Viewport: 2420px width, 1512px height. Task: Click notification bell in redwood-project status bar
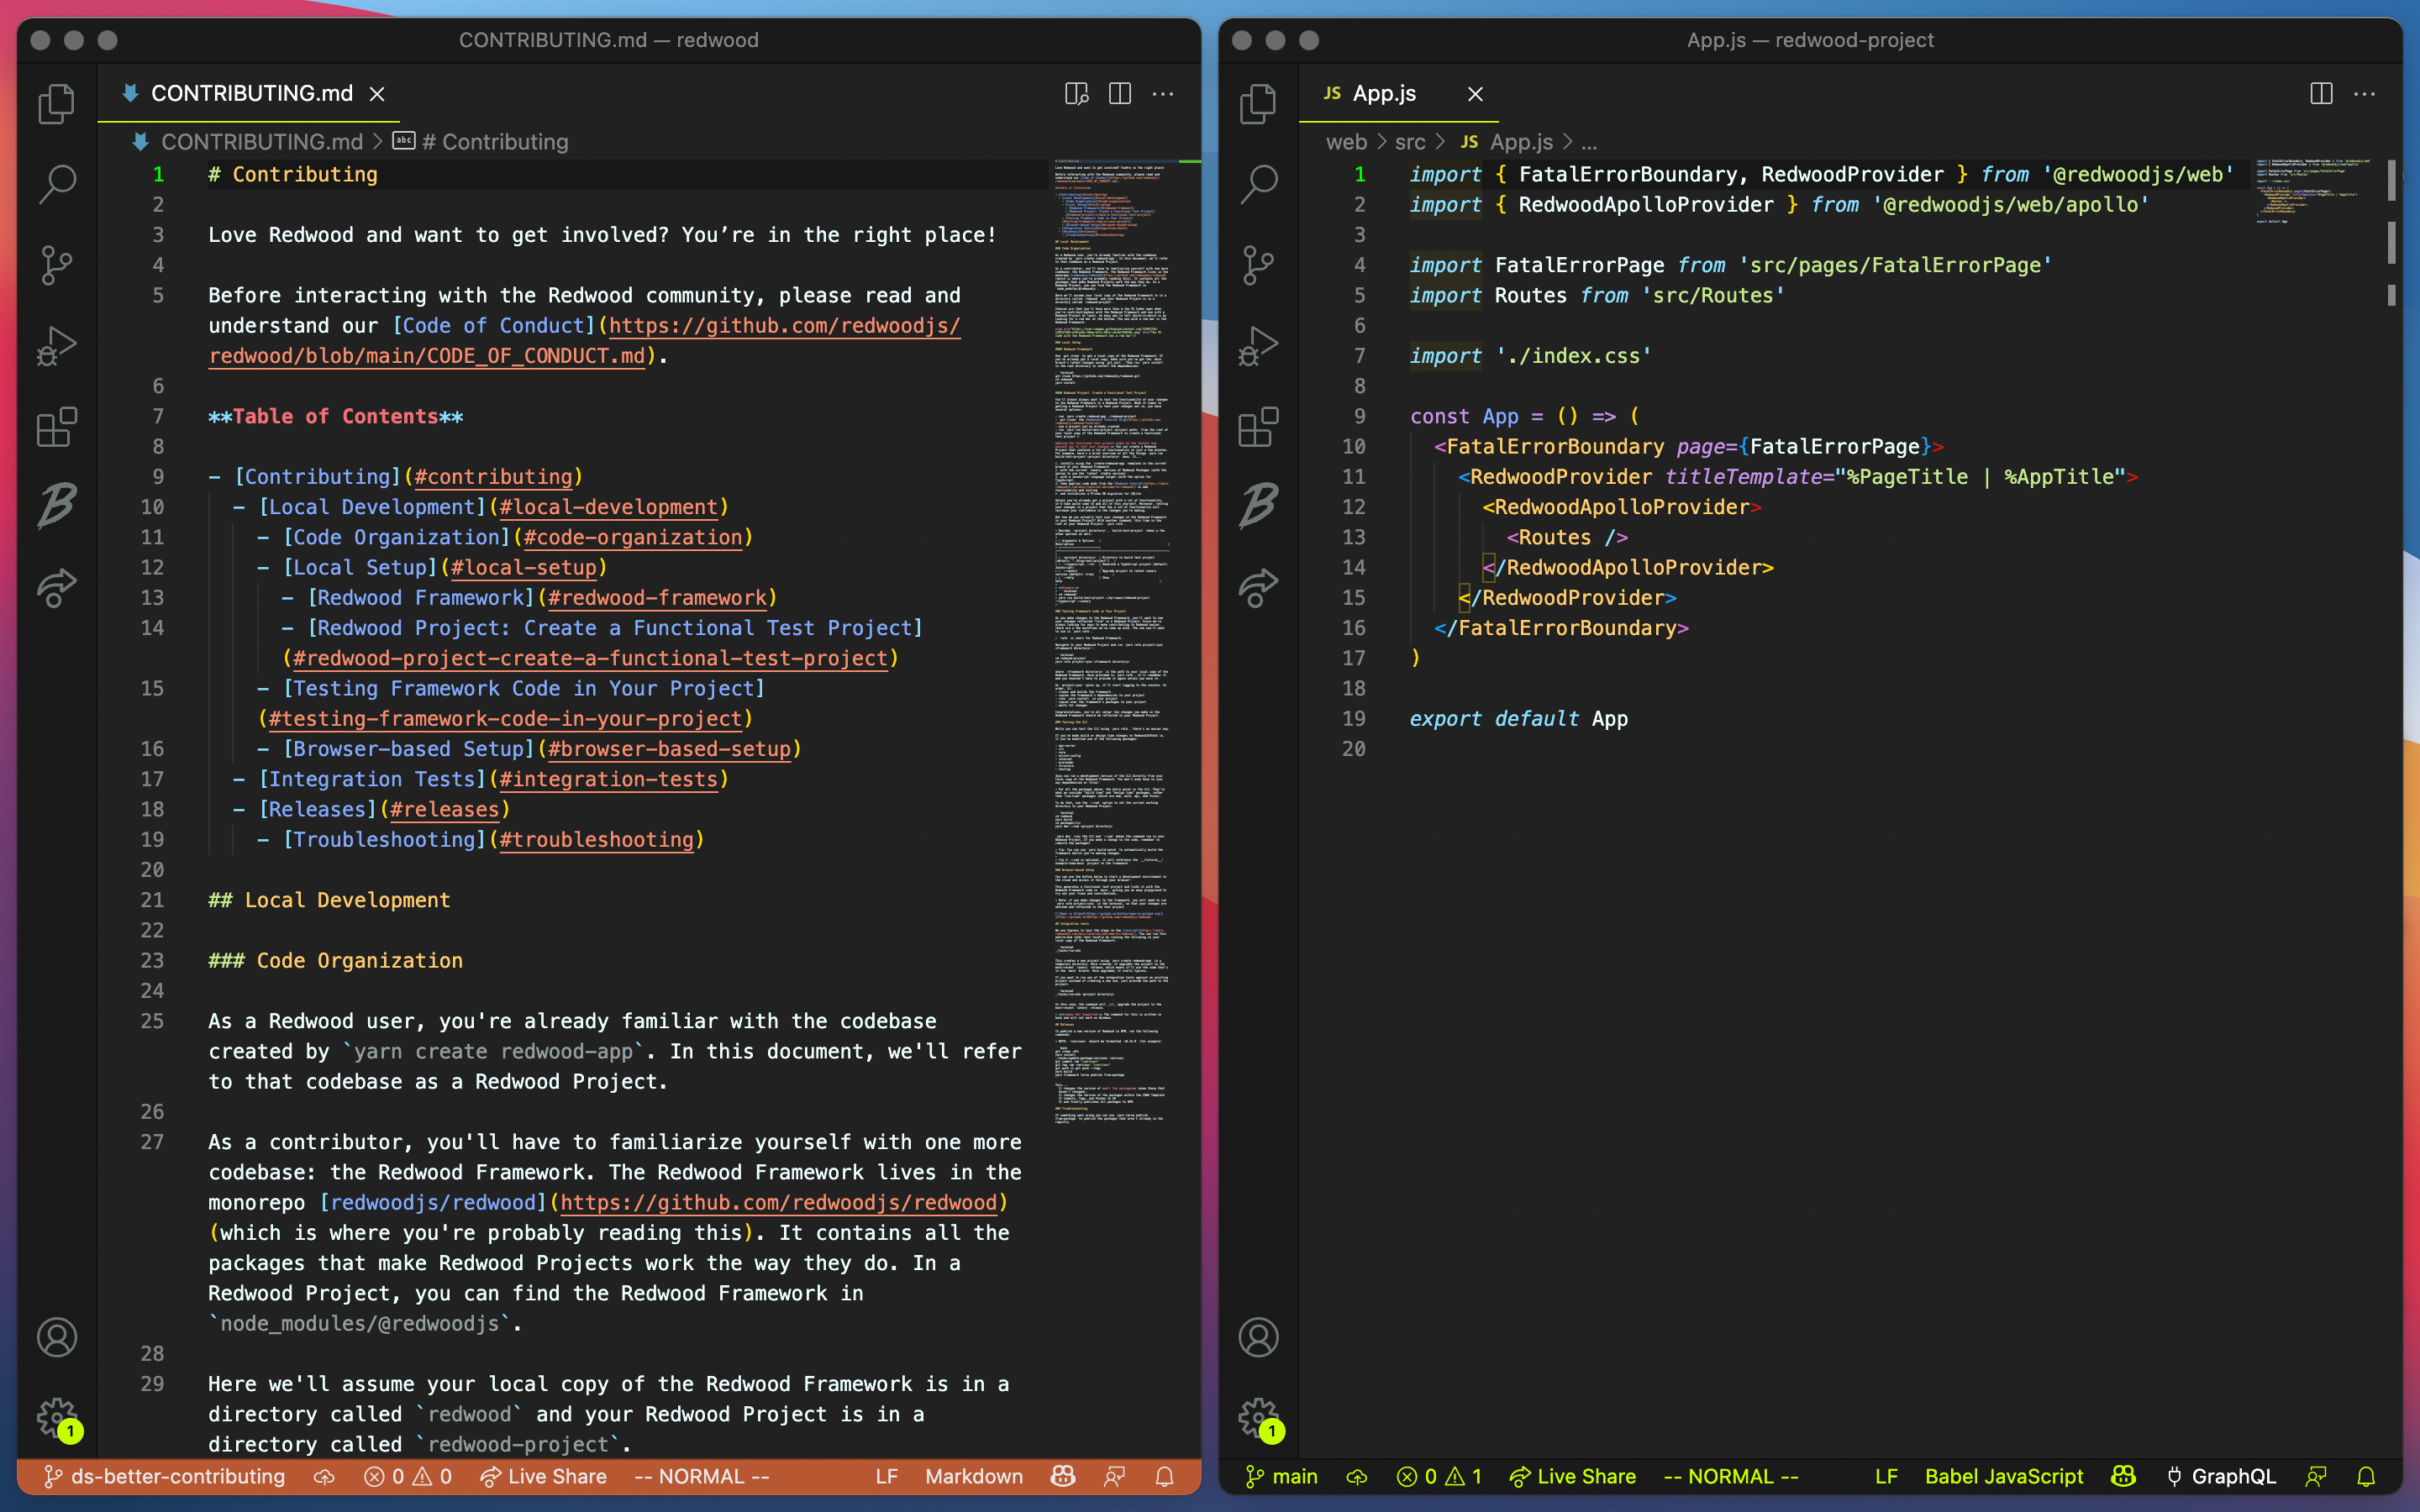click(x=2365, y=1477)
